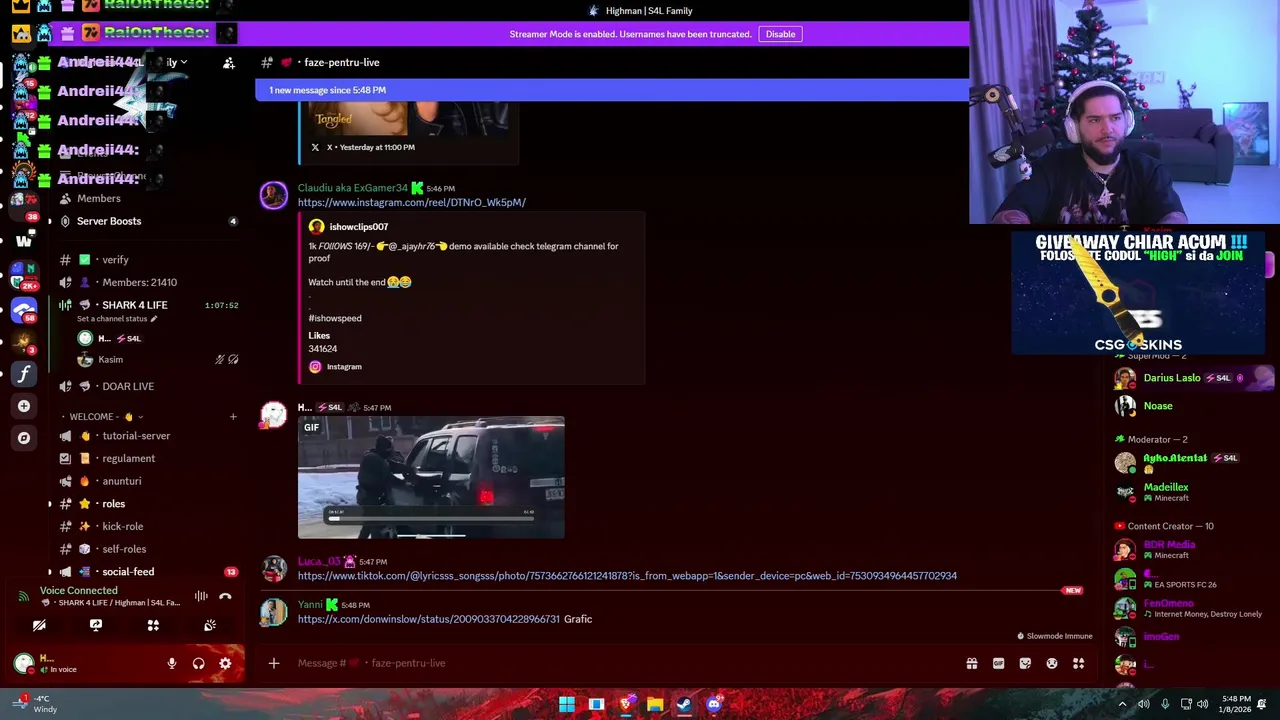The height and width of the screenshot is (720, 1280).
Task: Open the roles channel
Action: 113,504
